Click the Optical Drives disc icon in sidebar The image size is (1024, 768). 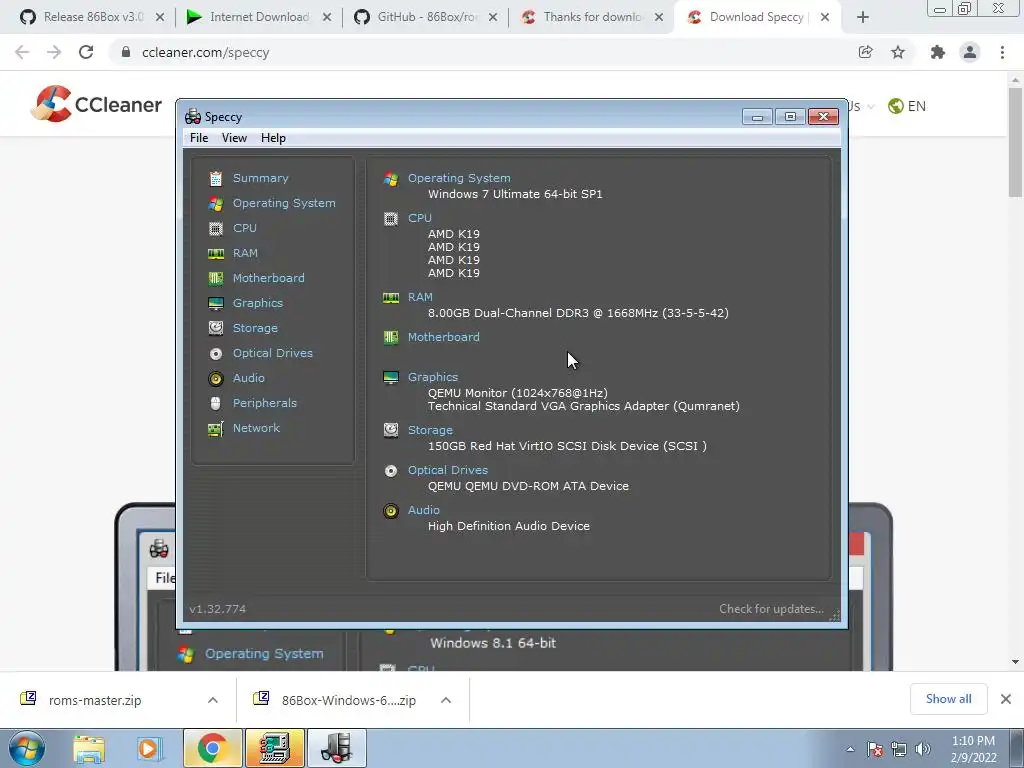216,354
